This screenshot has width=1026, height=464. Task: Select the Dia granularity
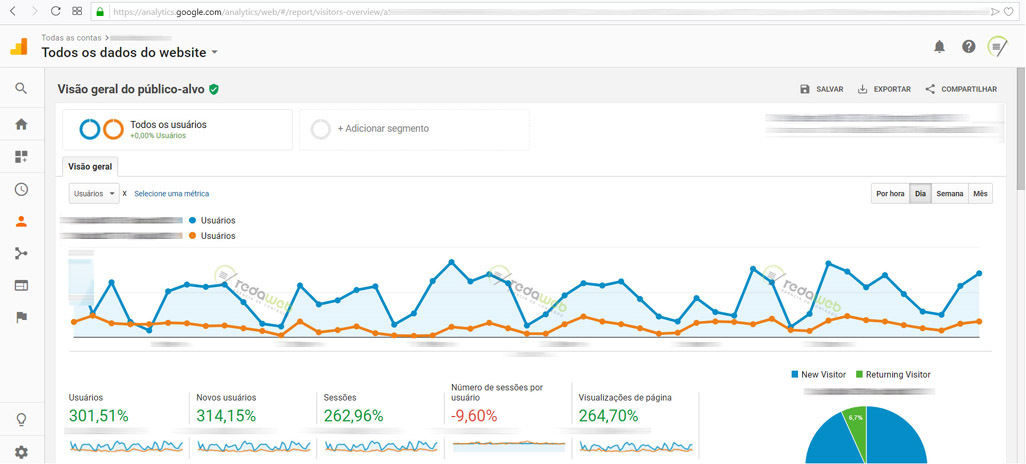(920, 194)
